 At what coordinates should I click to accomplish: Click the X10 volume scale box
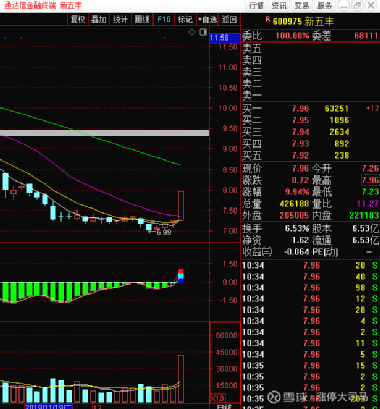218,398
